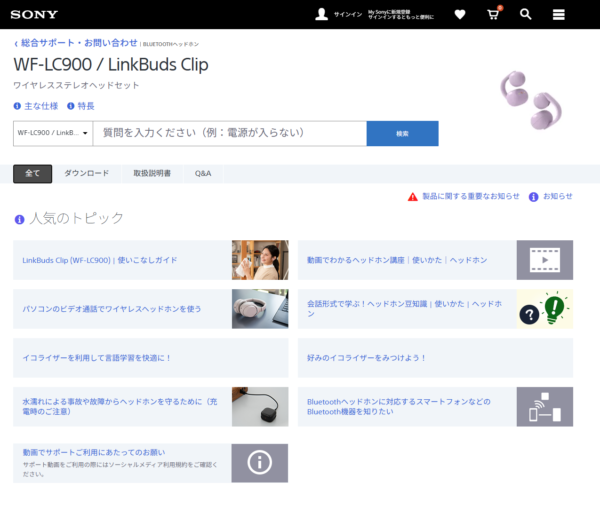This screenshot has height=506, width=600.
Task: Click the info icon beside 主な仕様
Action: click(x=17, y=106)
